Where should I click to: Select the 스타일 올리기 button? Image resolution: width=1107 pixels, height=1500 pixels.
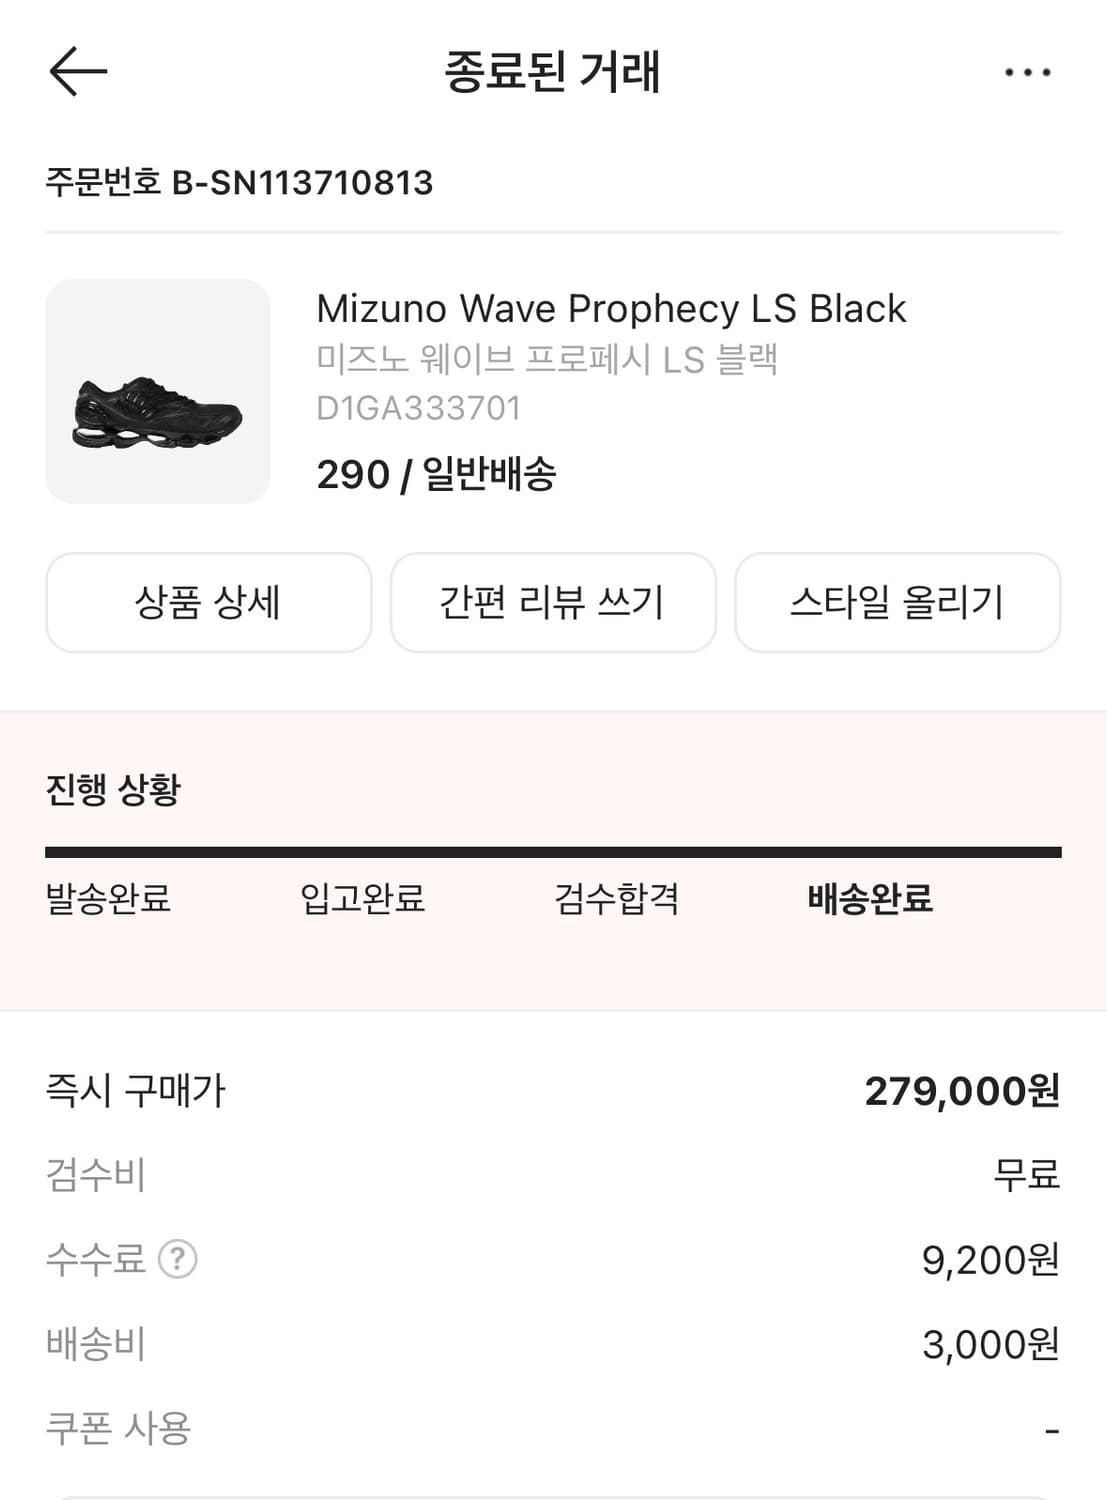point(897,602)
